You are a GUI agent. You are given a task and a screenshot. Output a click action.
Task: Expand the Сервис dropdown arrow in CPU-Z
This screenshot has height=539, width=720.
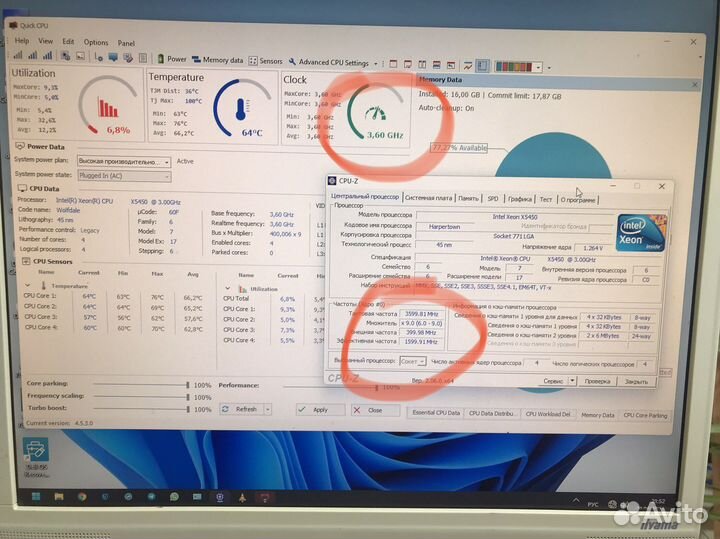tap(572, 381)
